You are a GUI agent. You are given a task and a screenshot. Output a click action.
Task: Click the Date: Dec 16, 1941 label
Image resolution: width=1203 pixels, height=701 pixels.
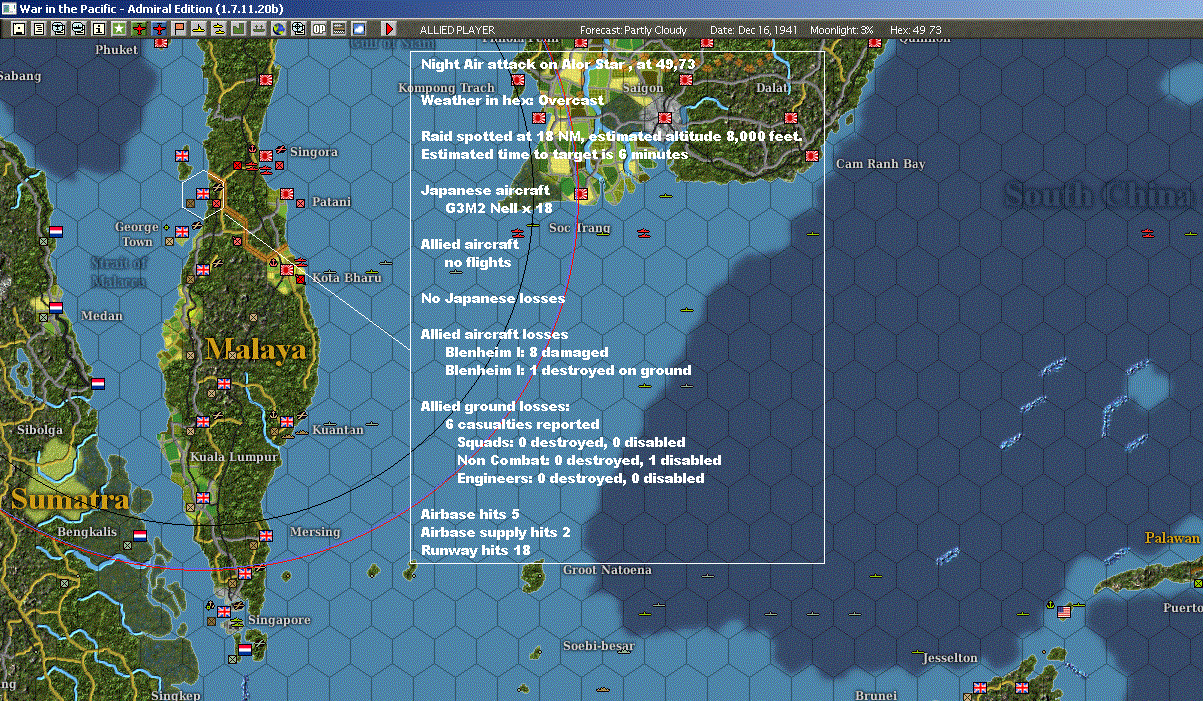coord(753,30)
